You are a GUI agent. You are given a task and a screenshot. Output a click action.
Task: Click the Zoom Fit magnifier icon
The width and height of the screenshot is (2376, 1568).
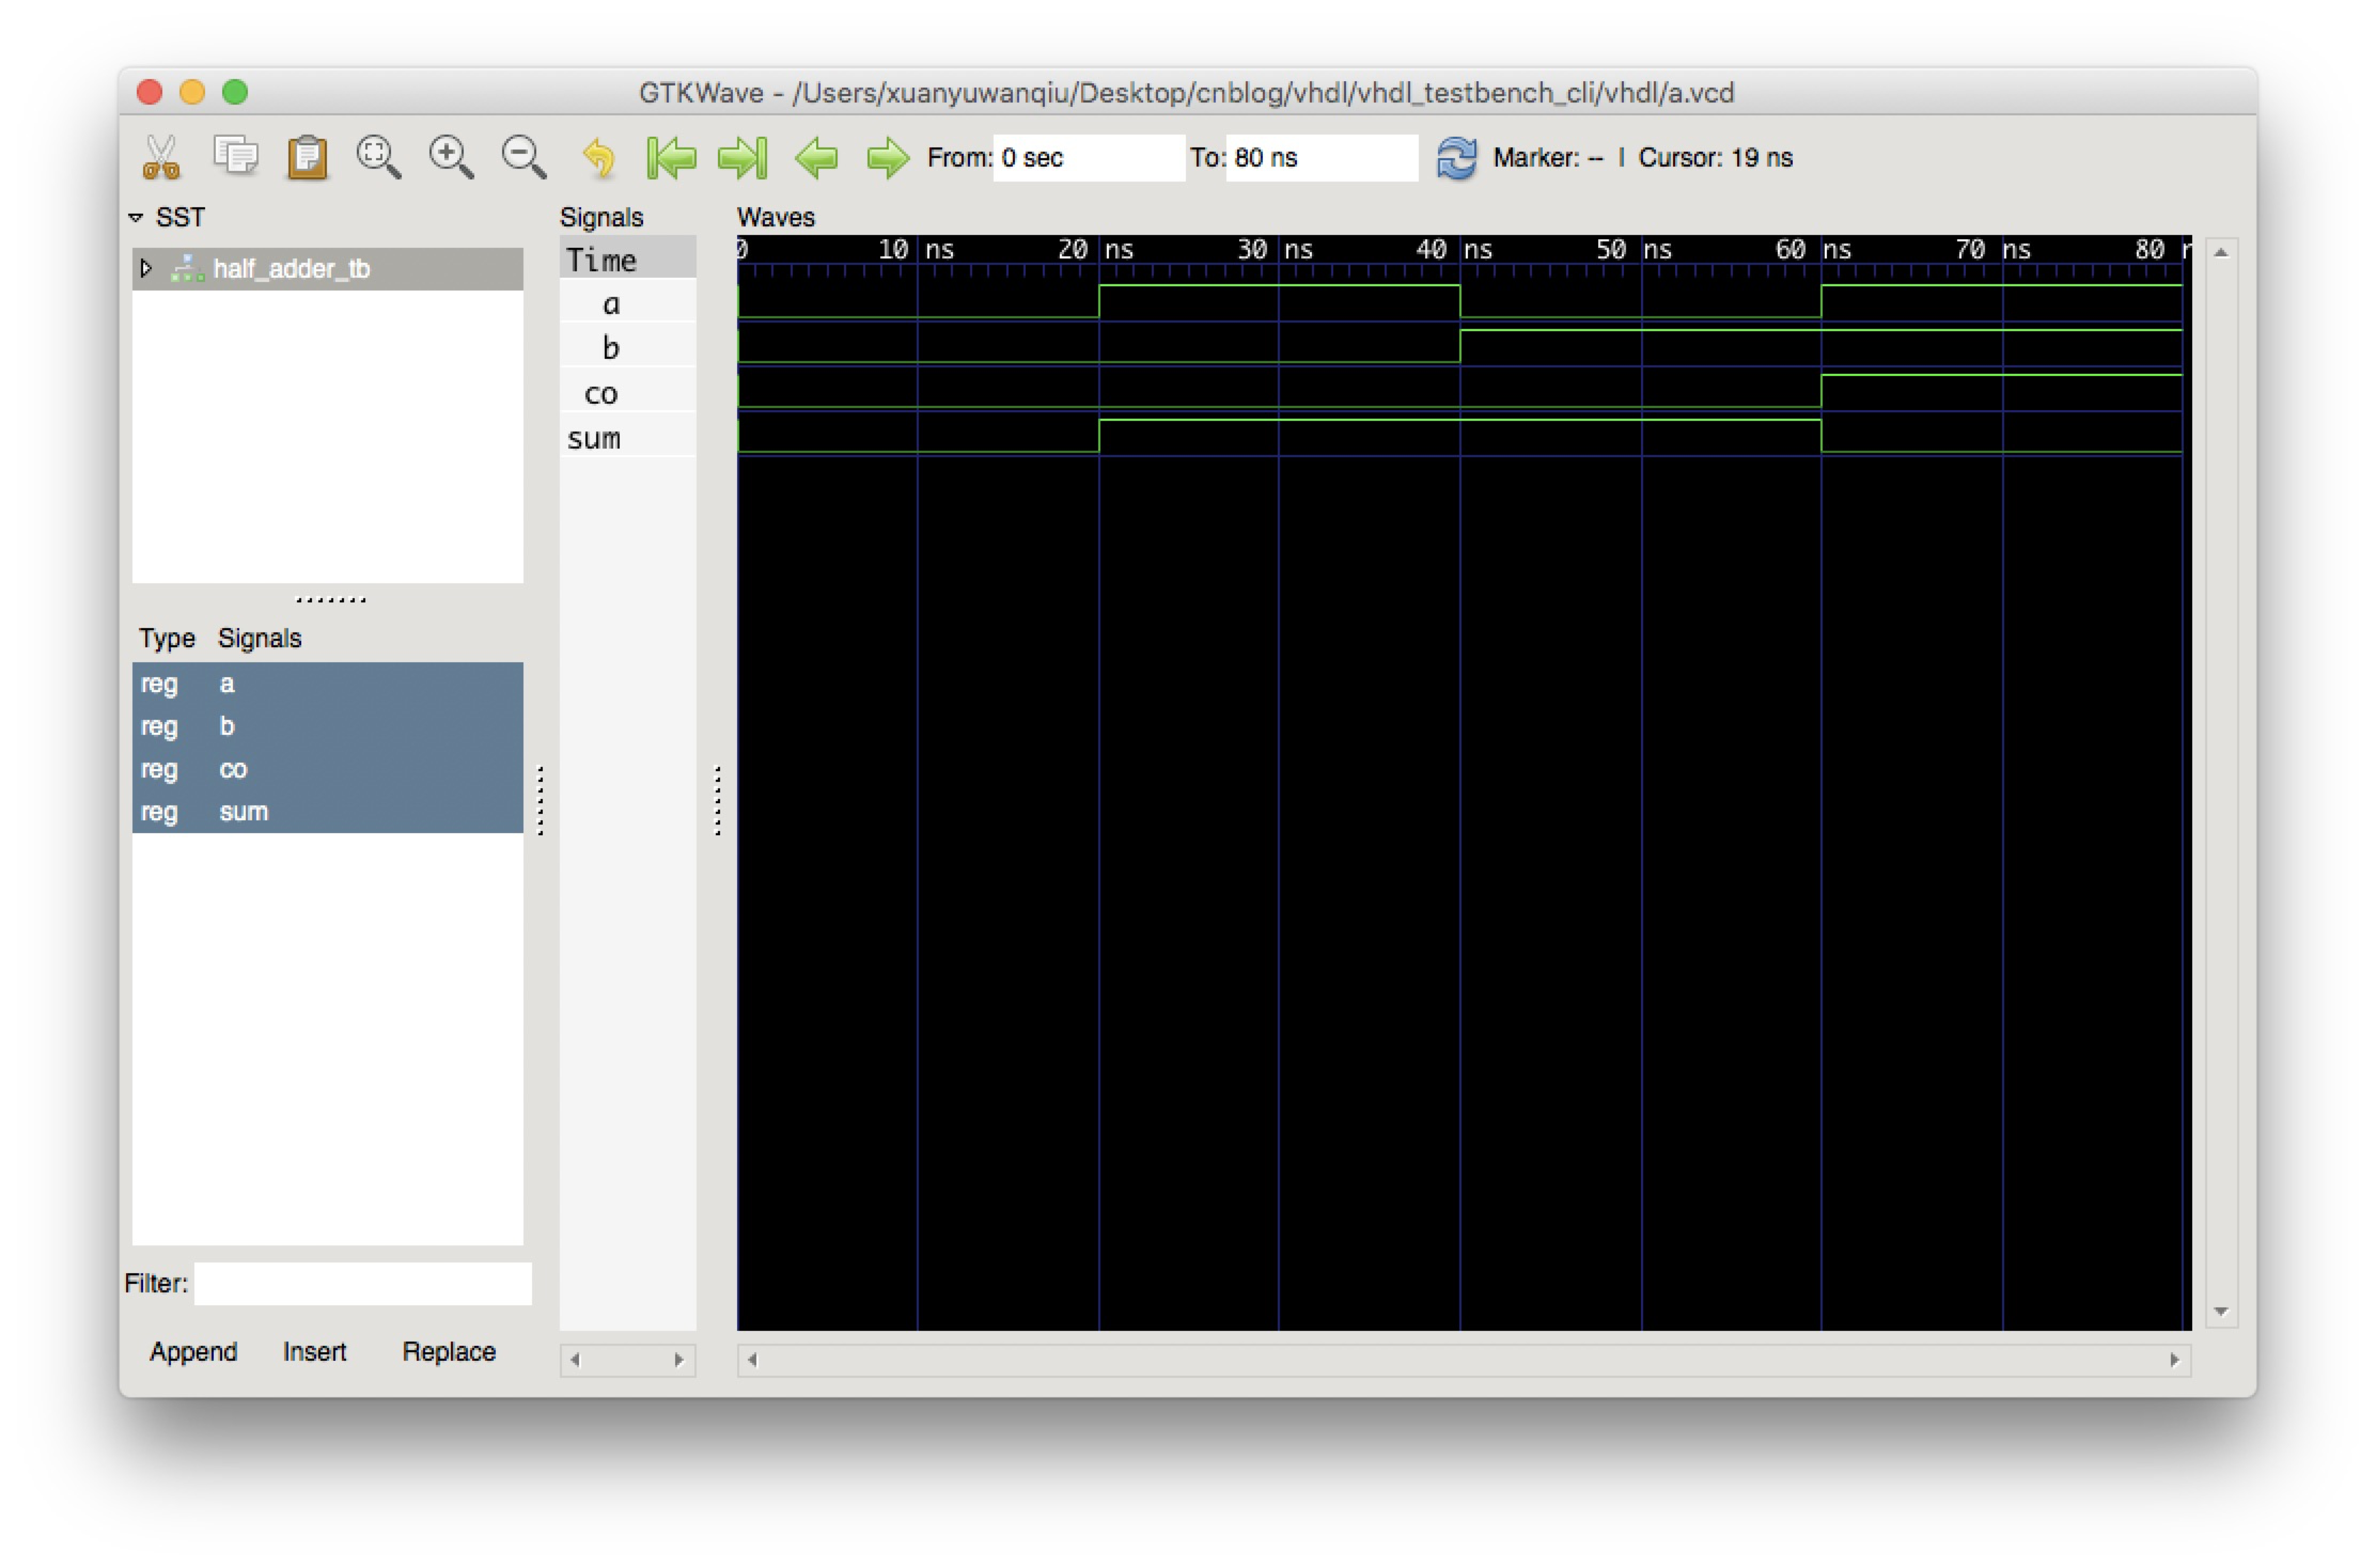click(x=379, y=157)
